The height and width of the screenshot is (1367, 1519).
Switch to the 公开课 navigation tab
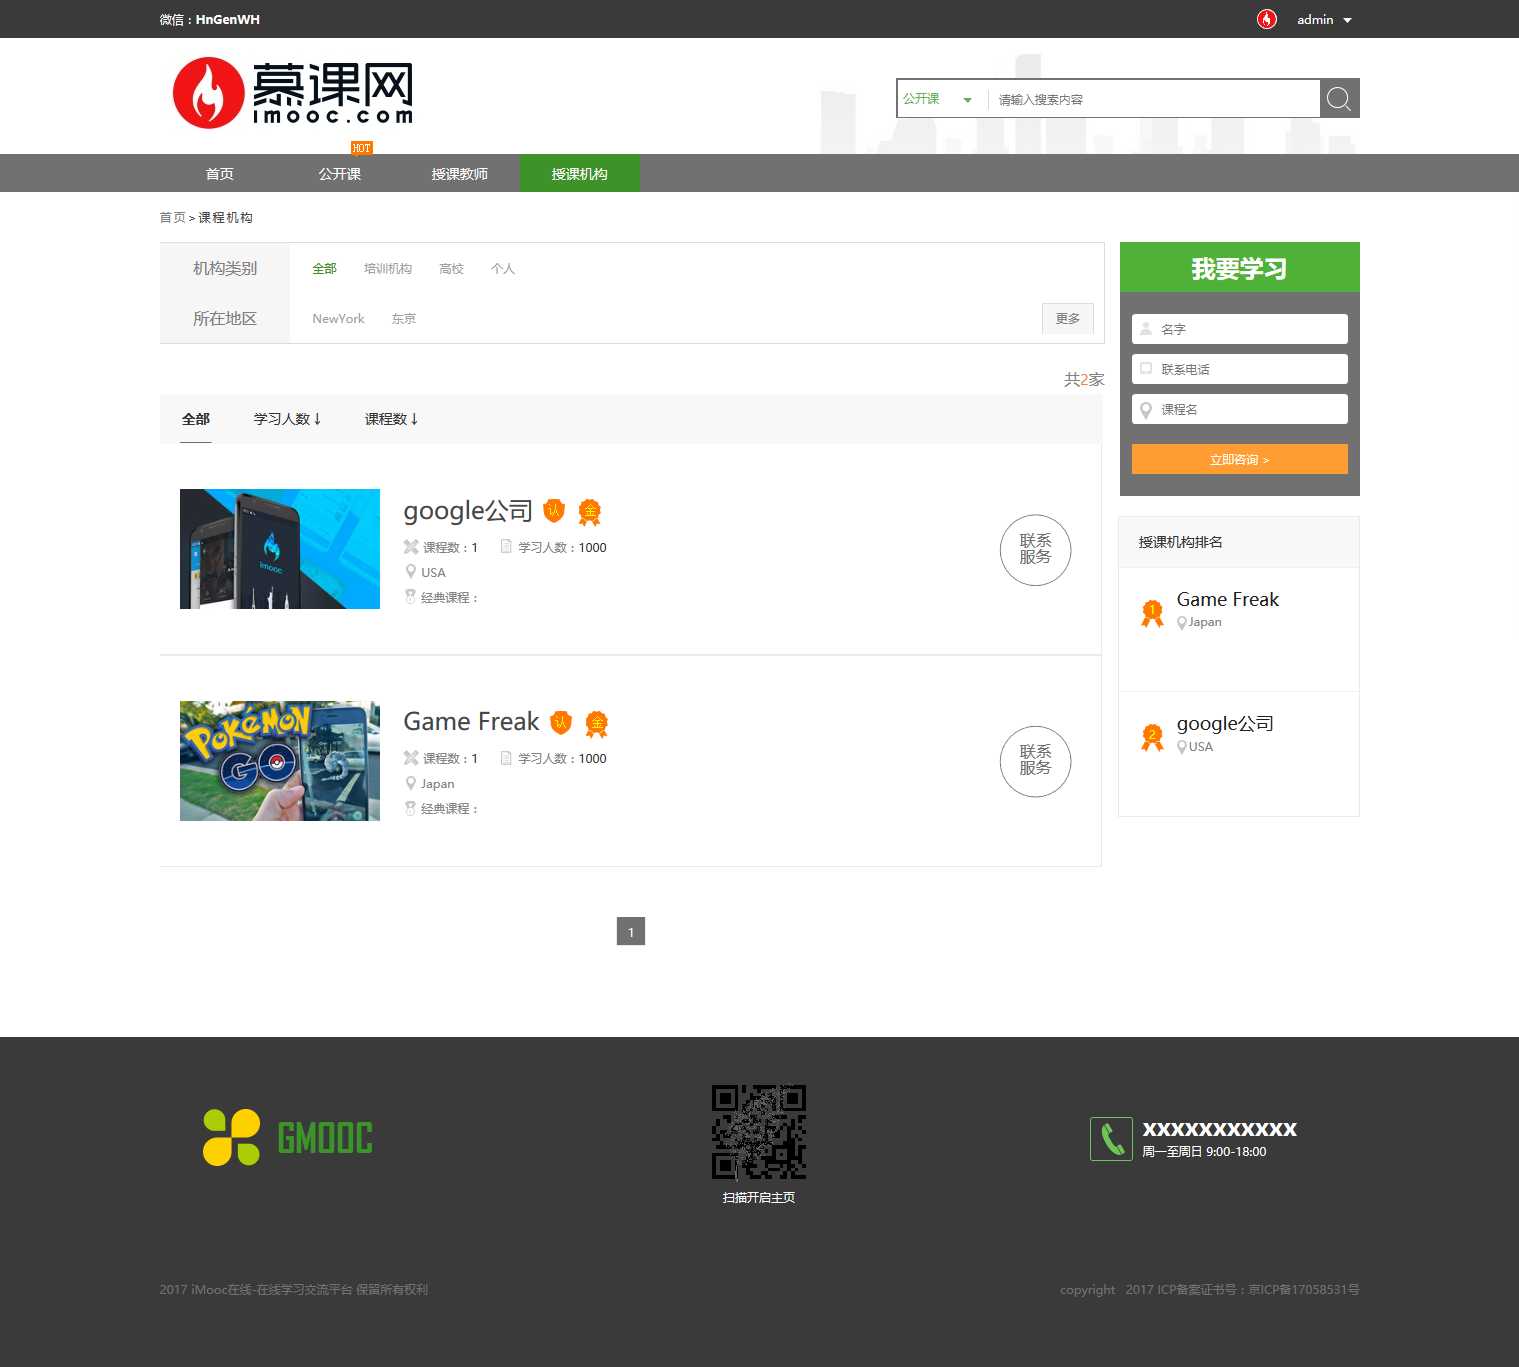(x=339, y=173)
